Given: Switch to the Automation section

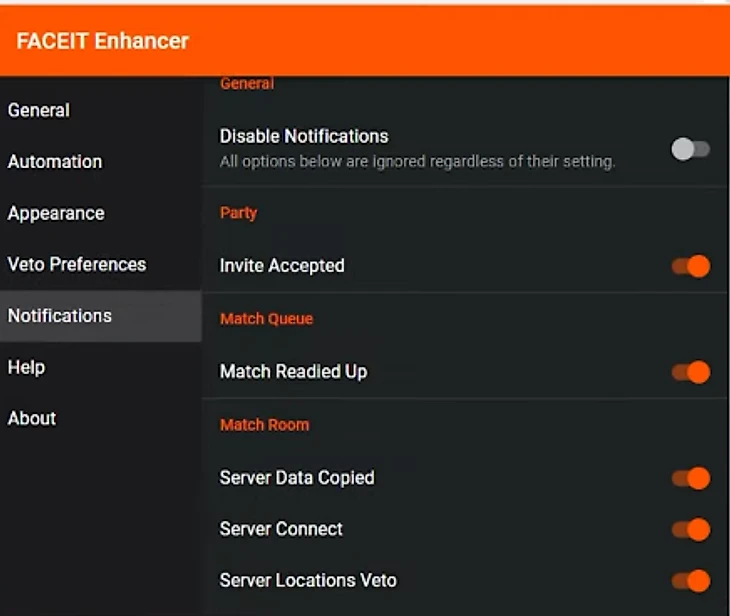Looking at the screenshot, I should (x=55, y=162).
